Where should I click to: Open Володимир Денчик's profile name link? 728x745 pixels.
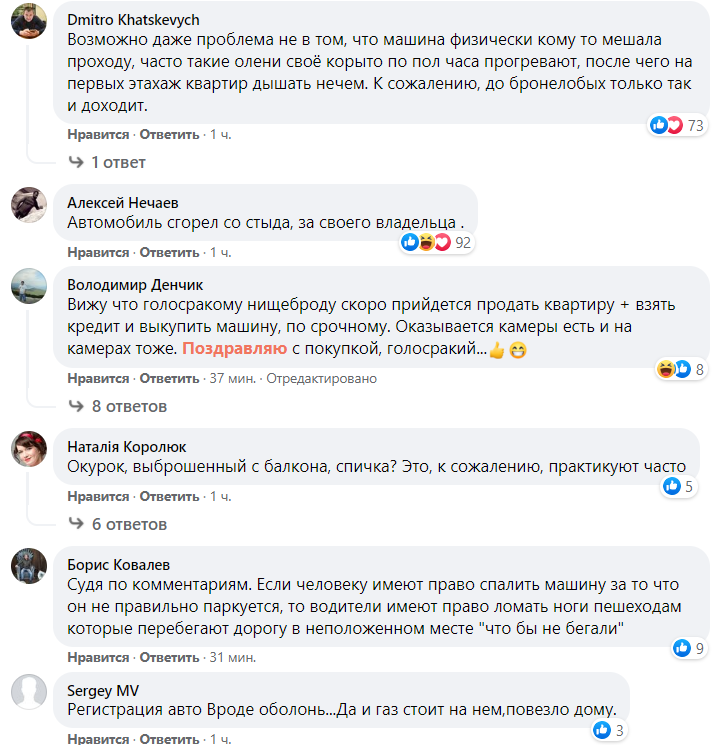point(134,285)
